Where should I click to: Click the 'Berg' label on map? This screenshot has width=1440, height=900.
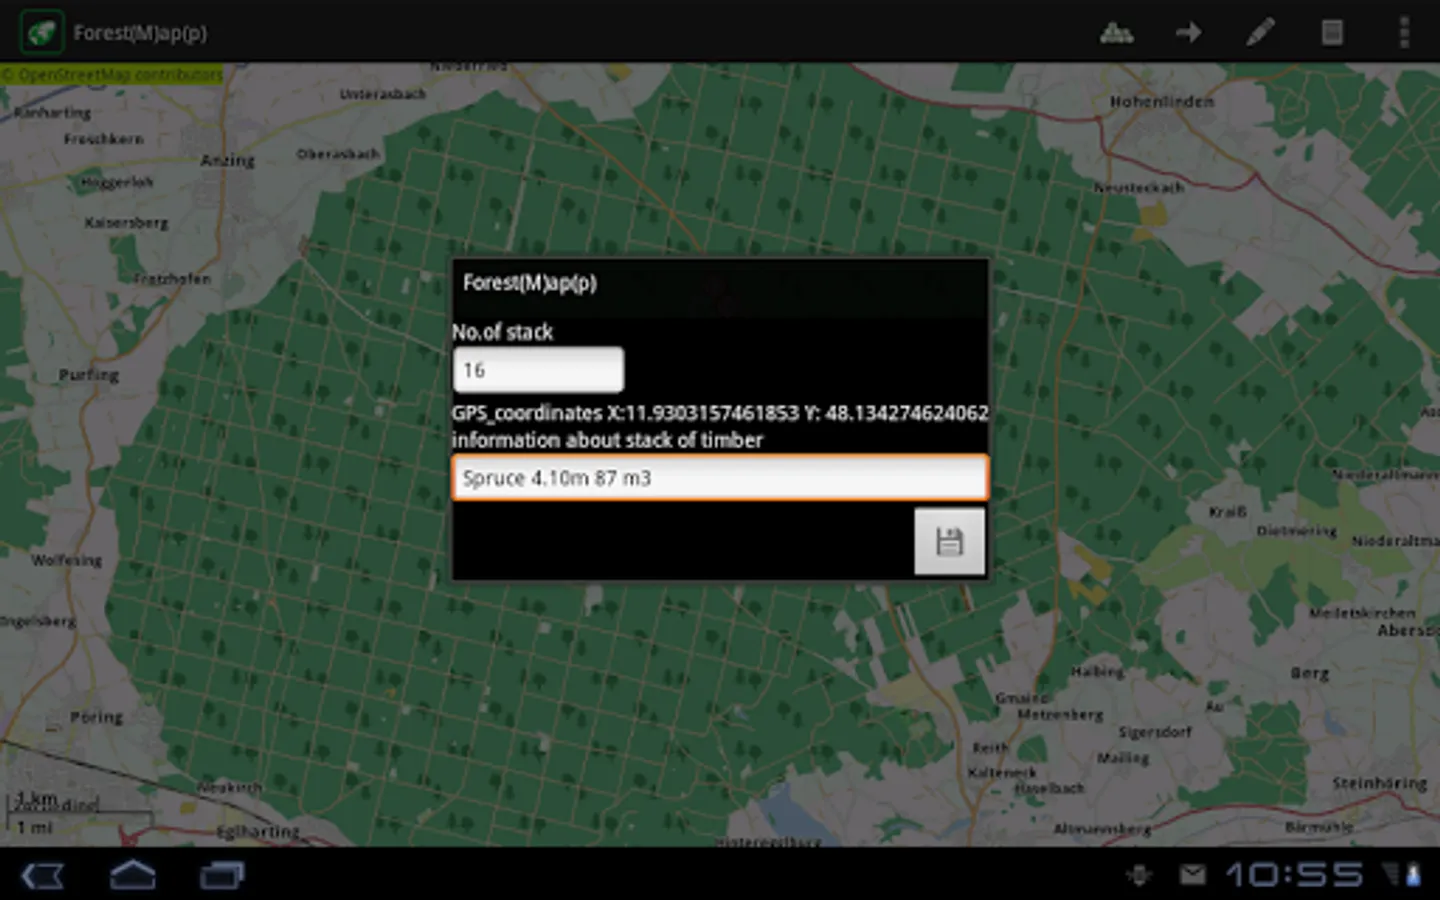[1310, 673]
